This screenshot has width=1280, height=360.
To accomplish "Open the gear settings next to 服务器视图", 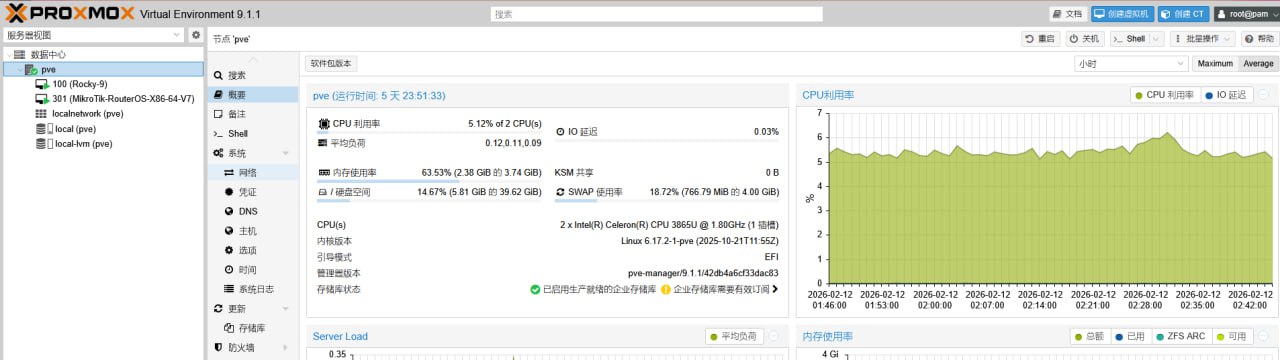I will [x=196, y=35].
